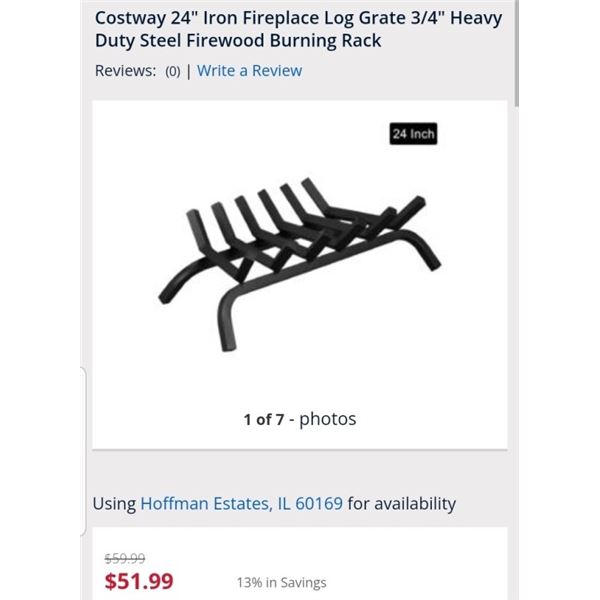The height and width of the screenshot is (600, 600).
Task: Open the photos gallery label
Action: (328, 419)
